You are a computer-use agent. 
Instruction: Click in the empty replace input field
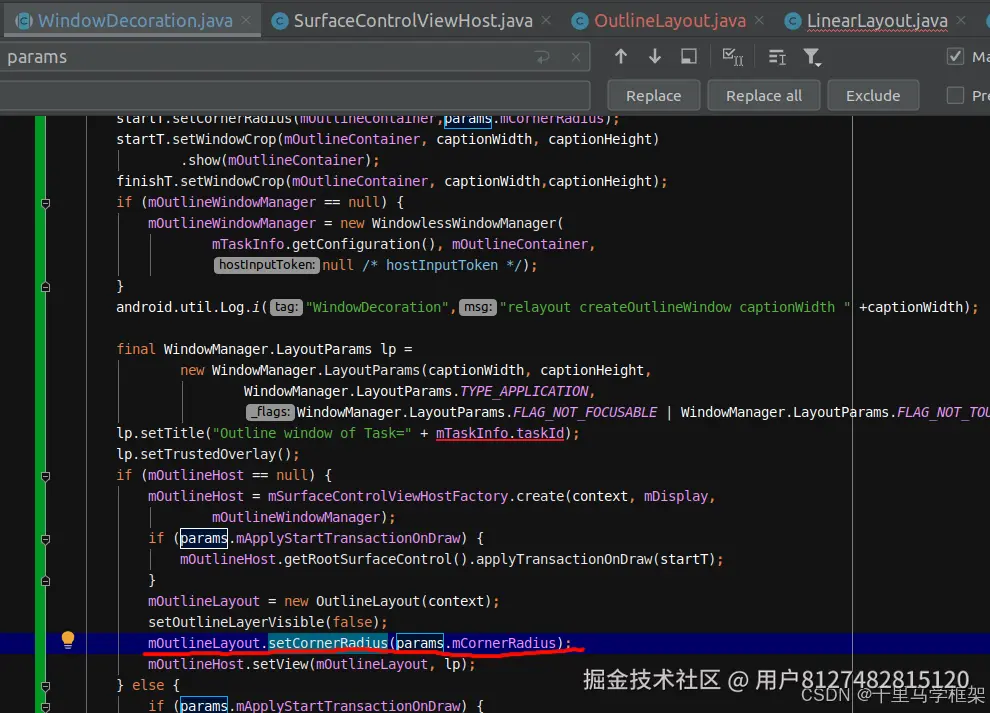(x=295, y=95)
